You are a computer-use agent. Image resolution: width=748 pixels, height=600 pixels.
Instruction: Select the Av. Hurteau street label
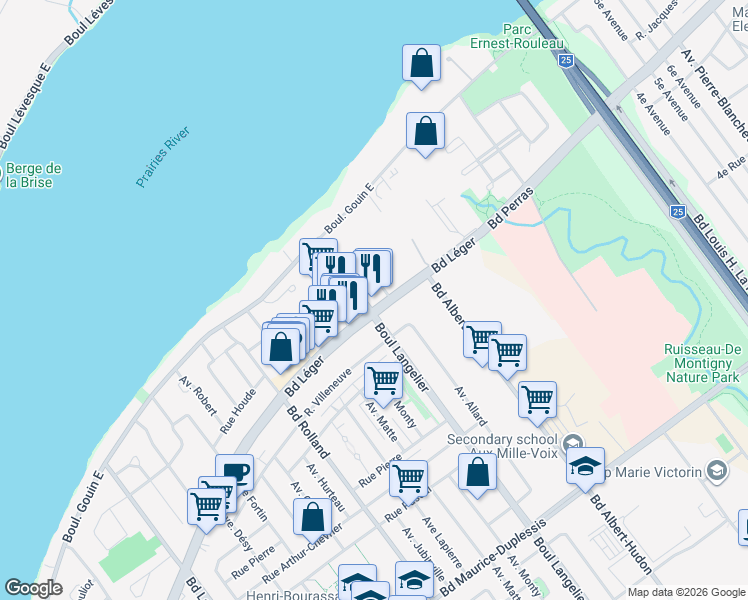click(x=326, y=487)
